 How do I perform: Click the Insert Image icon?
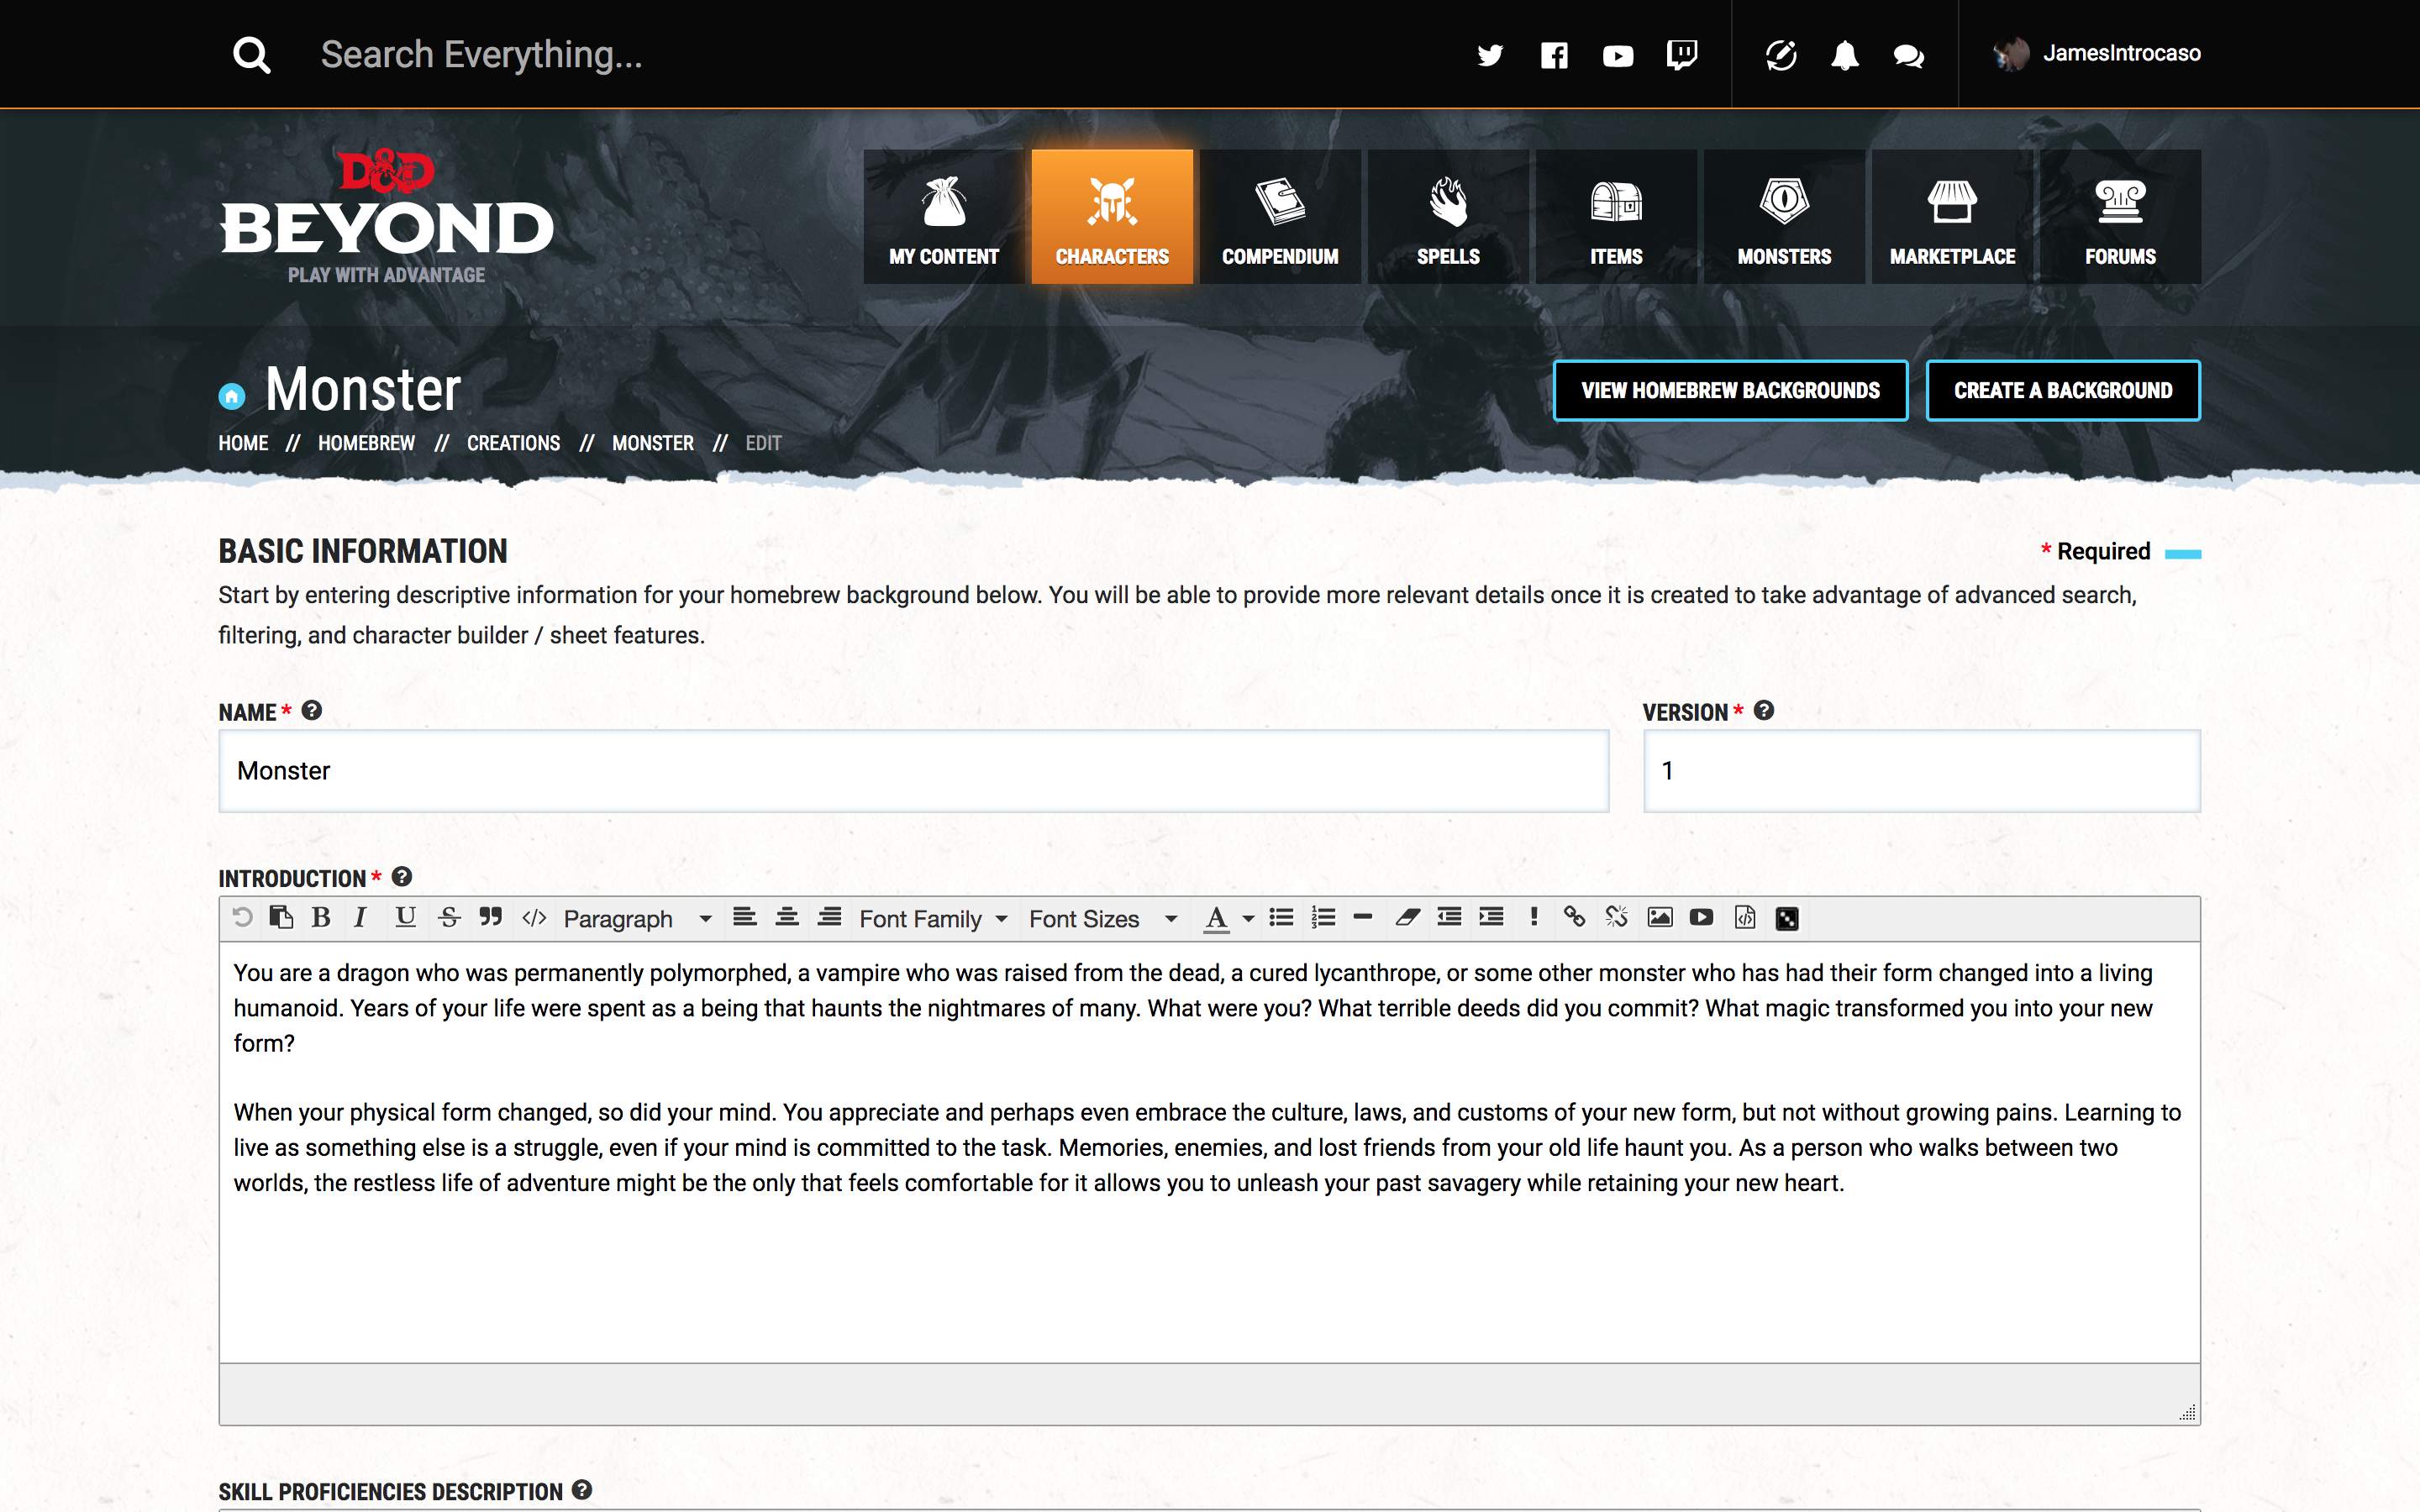point(1657,918)
